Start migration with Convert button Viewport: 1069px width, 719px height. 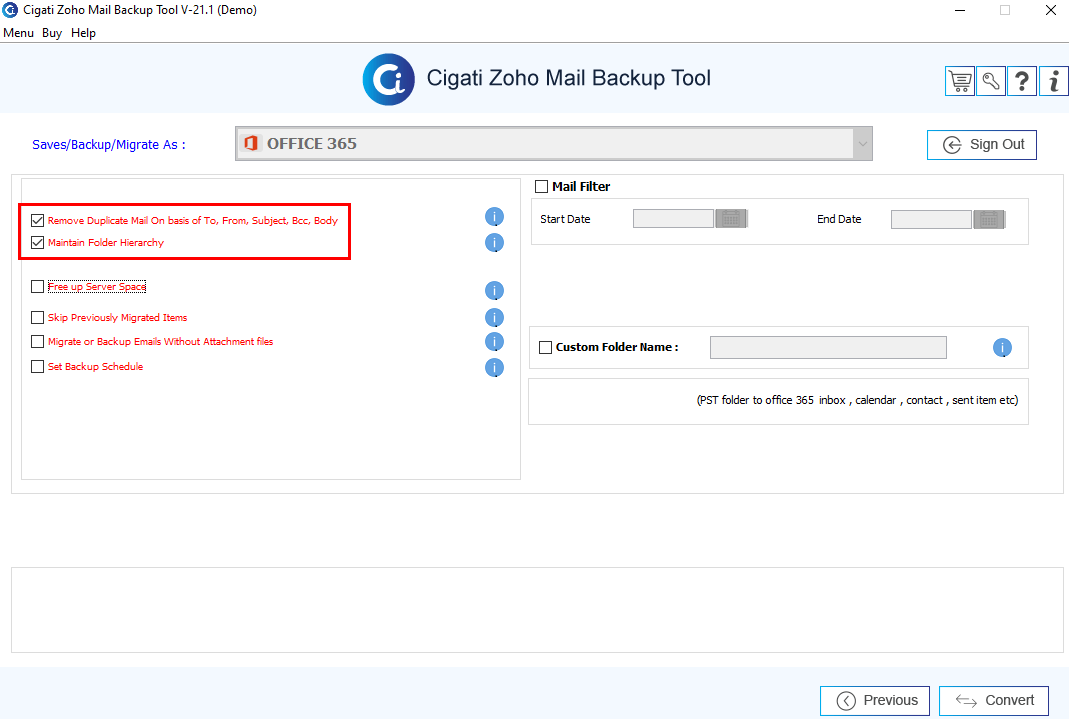click(994, 701)
